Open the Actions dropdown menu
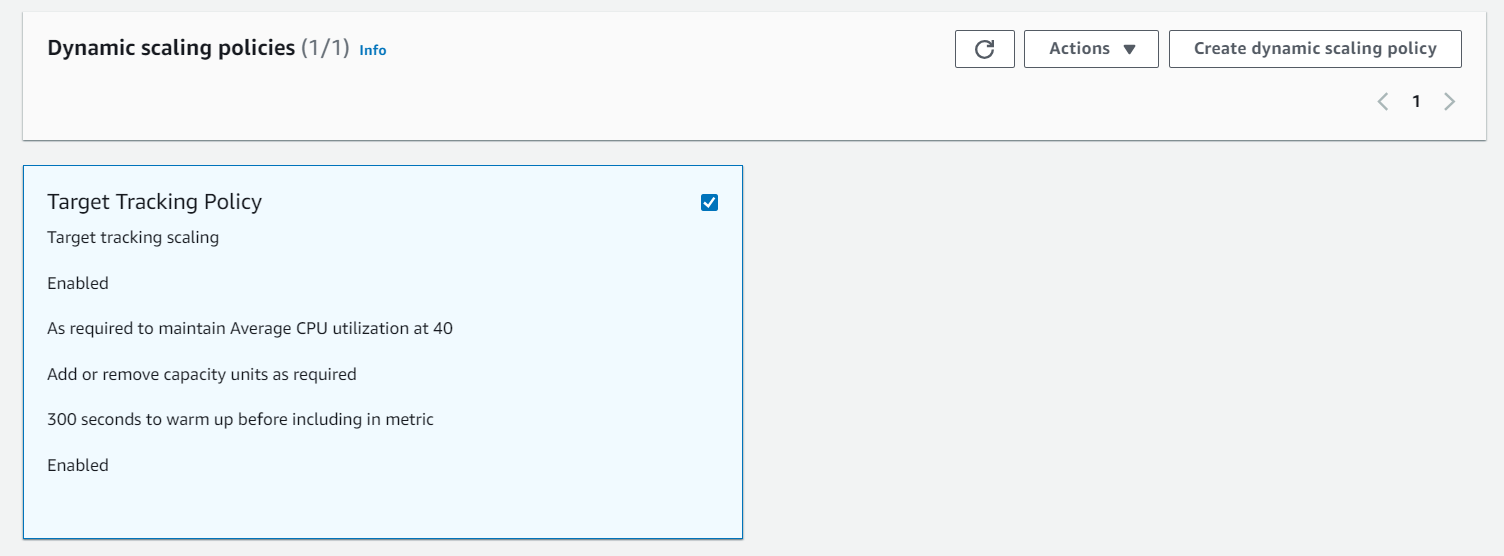Screen dimensions: 1504x556 point(1091,49)
